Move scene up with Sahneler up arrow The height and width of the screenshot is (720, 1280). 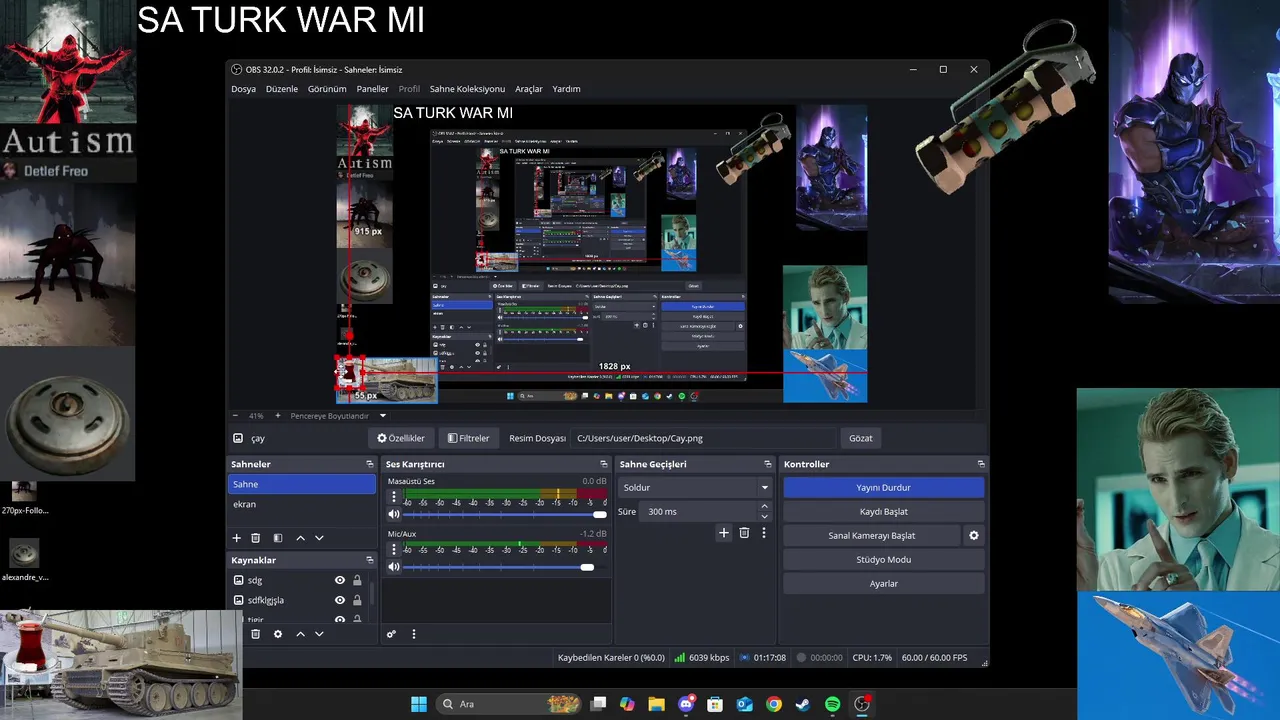click(300, 538)
